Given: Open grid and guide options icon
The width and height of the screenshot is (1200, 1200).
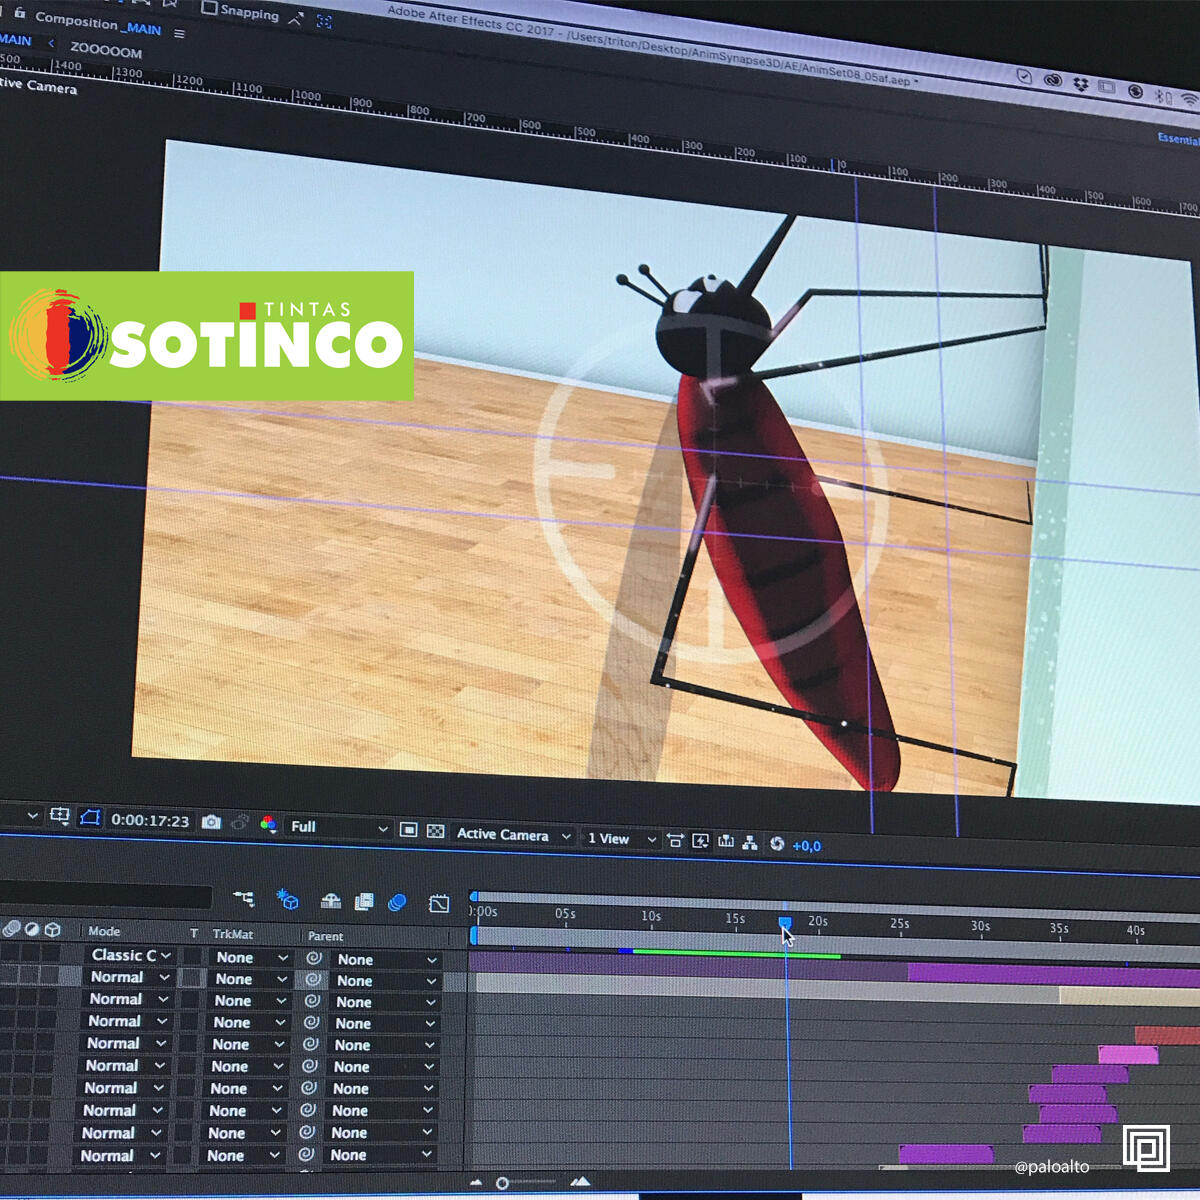Looking at the screenshot, I should pos(60,815).
